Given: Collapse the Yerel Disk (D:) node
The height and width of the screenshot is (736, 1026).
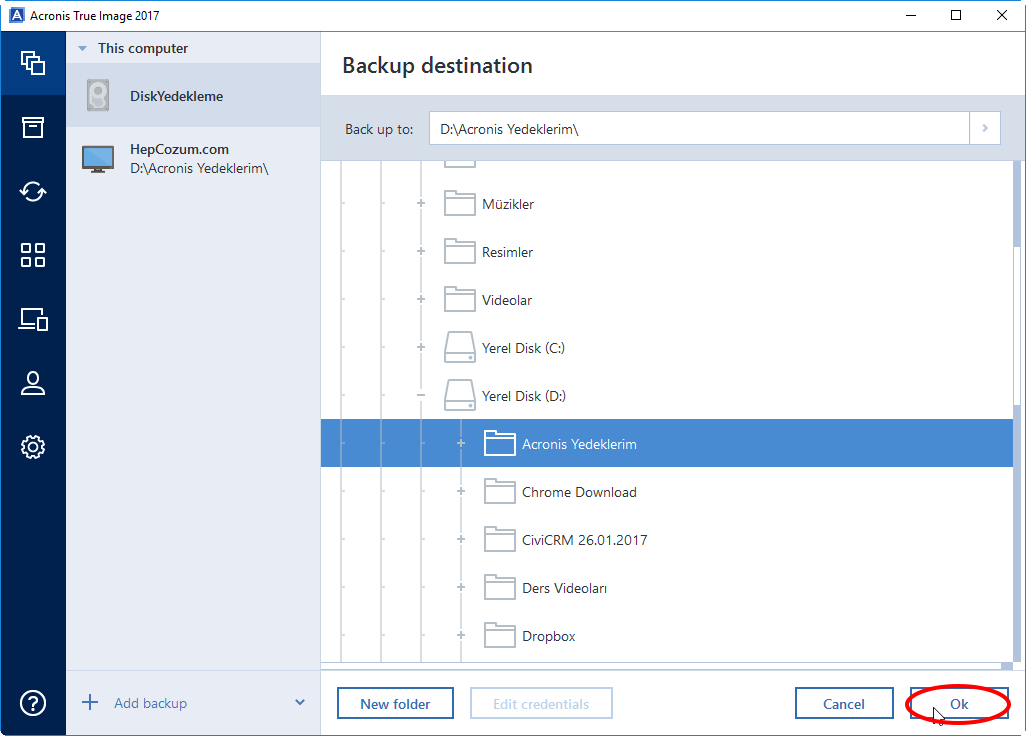Looking at the screenshot, I should coord(421,395).
